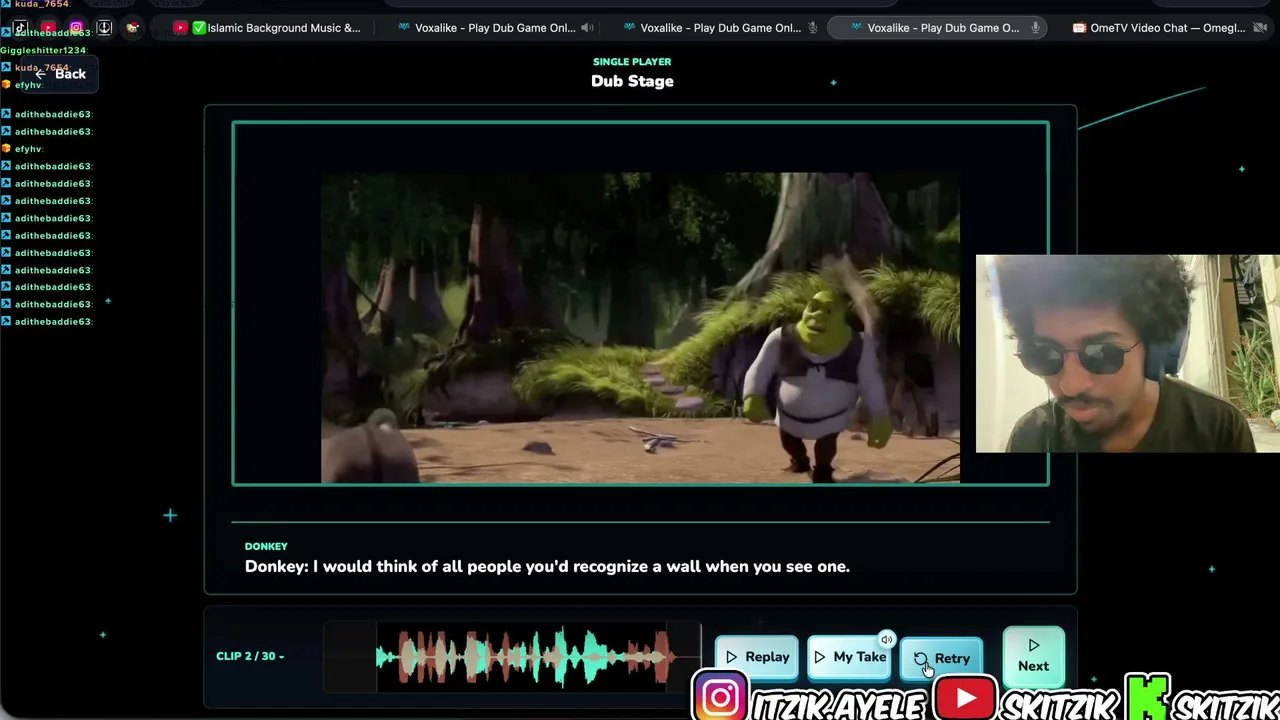Click the Shrek video clip
1280x720 pixels.
pos(640,328)
